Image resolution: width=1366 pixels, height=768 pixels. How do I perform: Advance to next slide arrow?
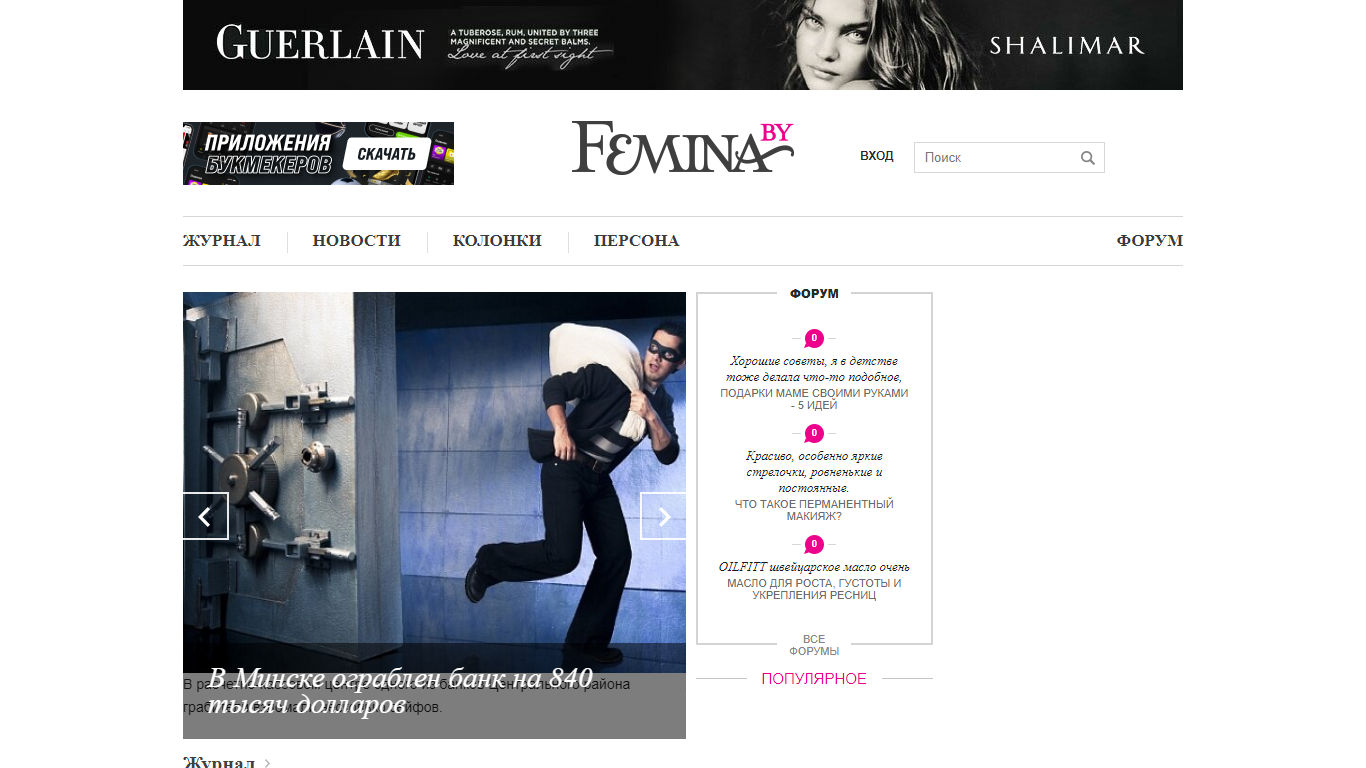[x=663, y=516]
